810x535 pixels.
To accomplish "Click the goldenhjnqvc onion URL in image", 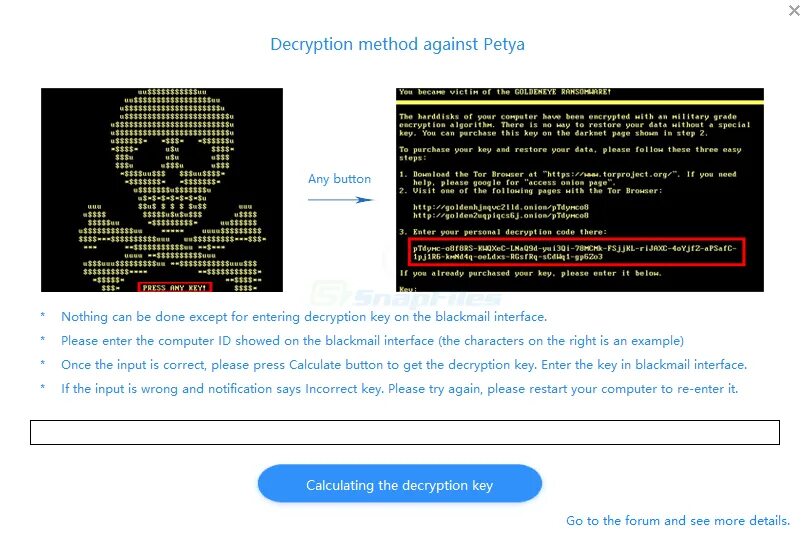I will click(x=501, y=207).
